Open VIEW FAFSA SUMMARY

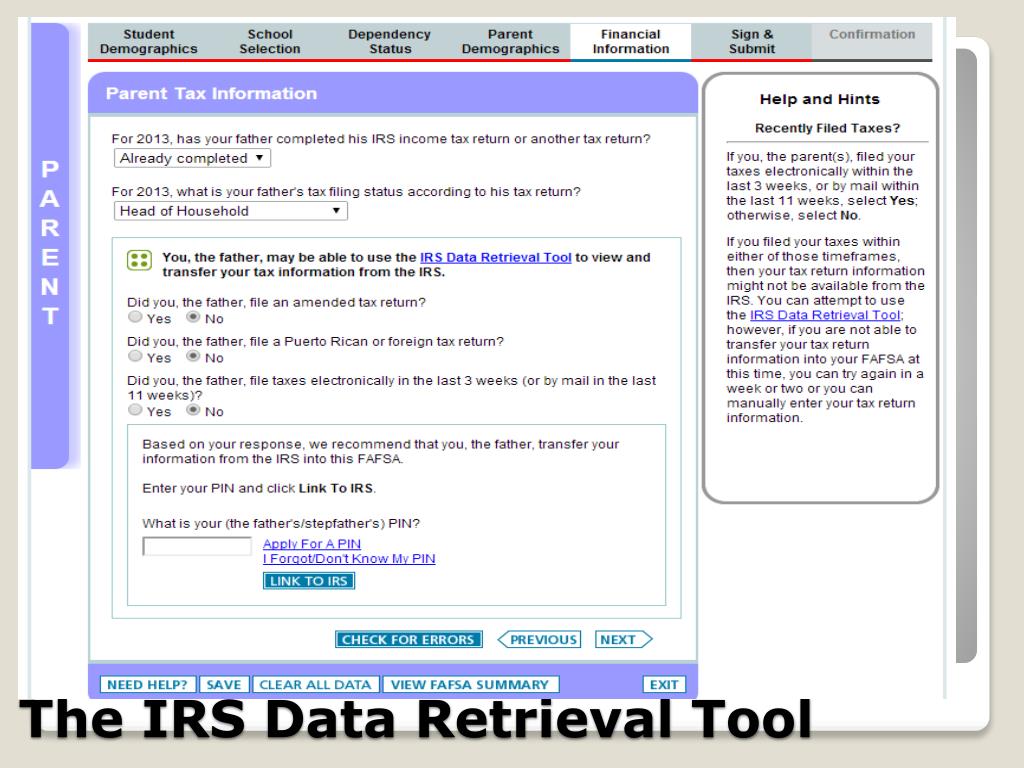coord(470,684)
